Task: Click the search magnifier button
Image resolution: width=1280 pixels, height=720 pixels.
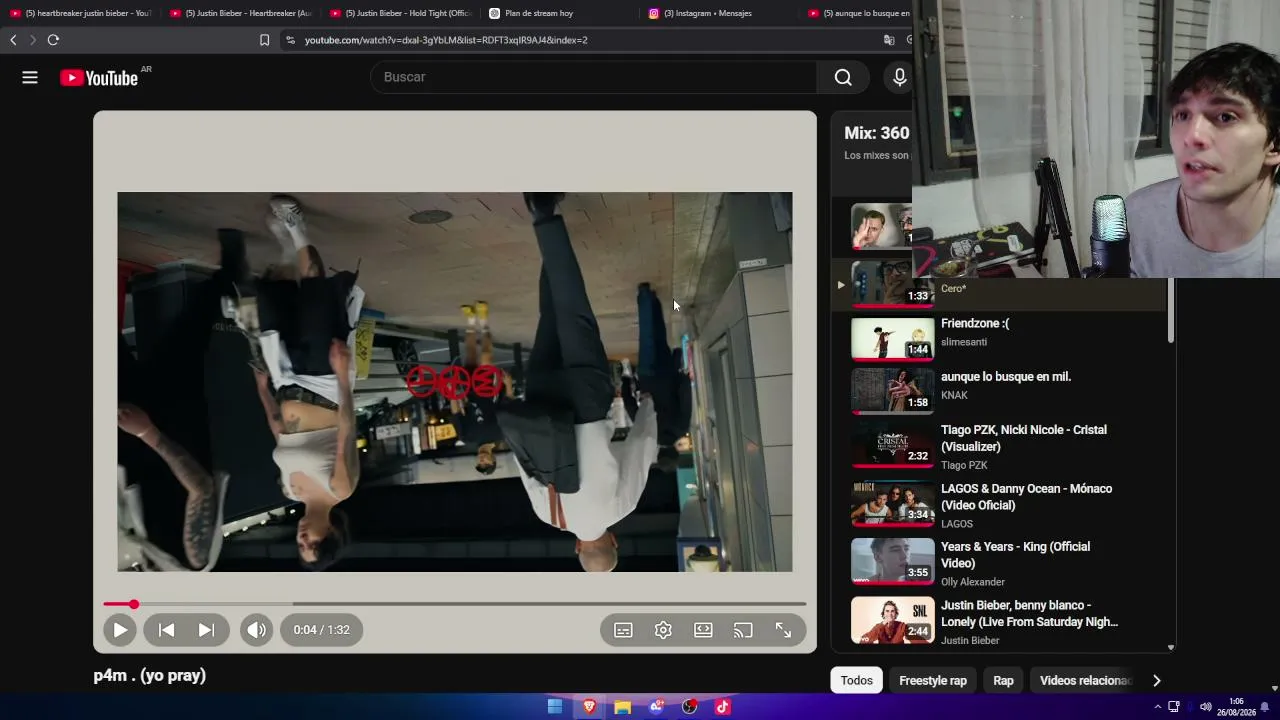Action: 843,77
